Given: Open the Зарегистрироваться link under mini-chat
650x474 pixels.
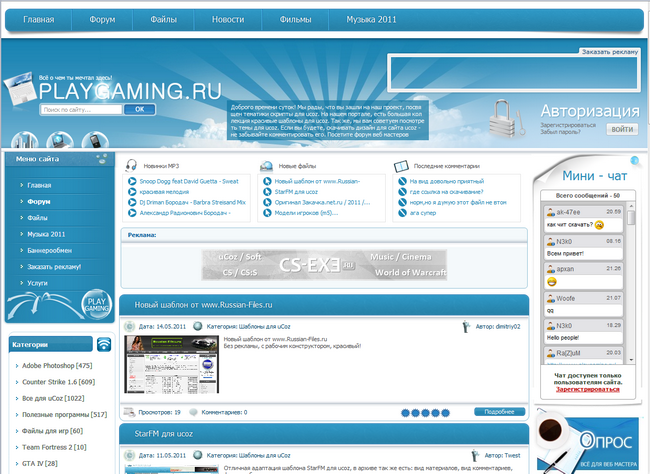Looking at the screenshot, I should tap(588, 389).
